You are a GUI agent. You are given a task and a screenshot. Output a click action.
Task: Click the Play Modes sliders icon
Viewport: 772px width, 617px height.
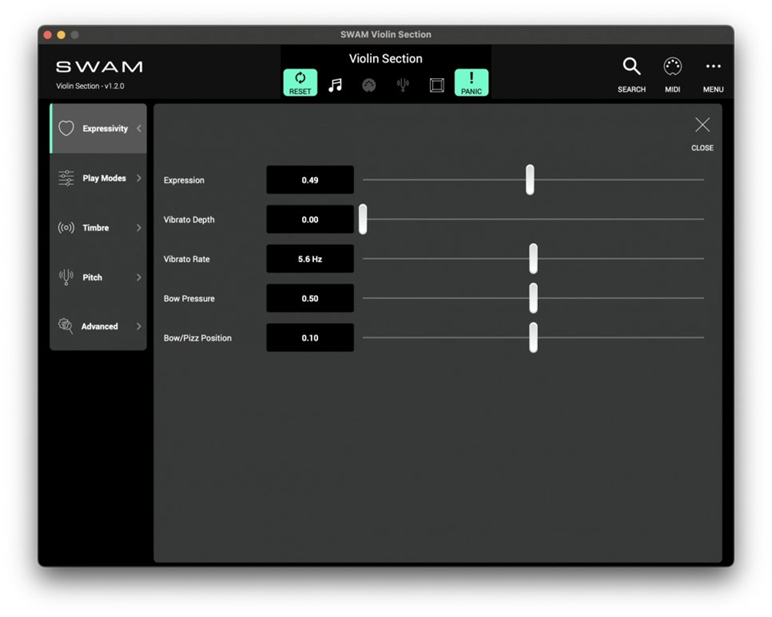pos(66,178)
